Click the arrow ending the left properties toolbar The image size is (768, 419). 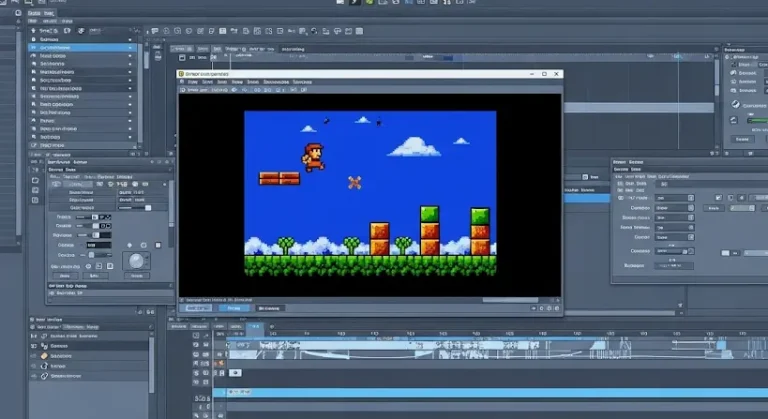tap(165, 184)
